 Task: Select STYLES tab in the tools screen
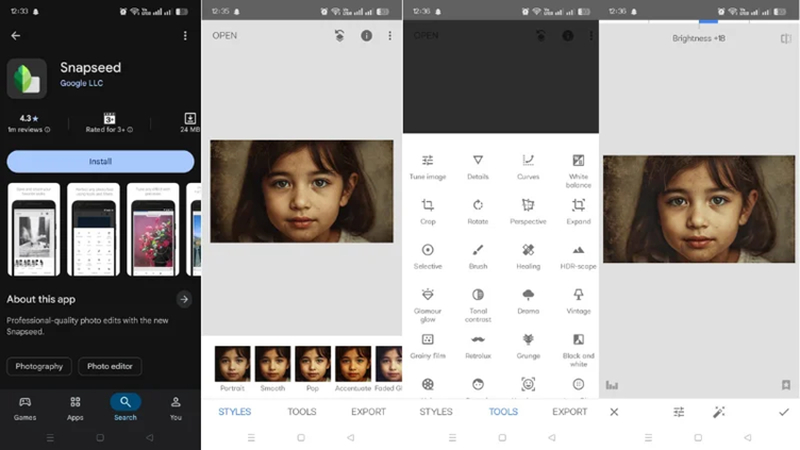[x=436, y=412]
